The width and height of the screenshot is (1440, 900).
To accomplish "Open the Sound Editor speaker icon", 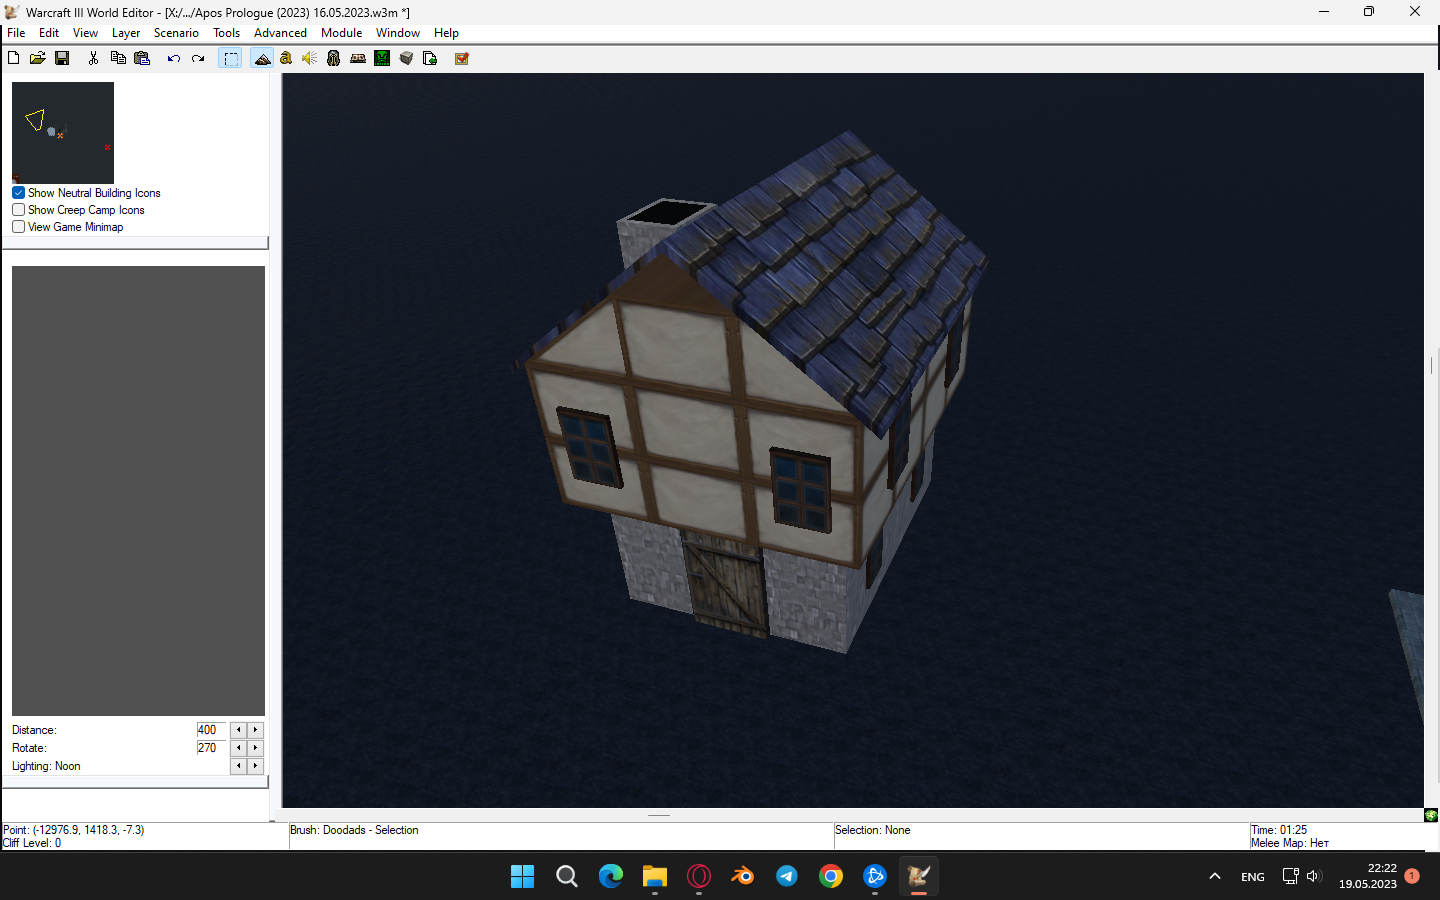I will point(310,58).
